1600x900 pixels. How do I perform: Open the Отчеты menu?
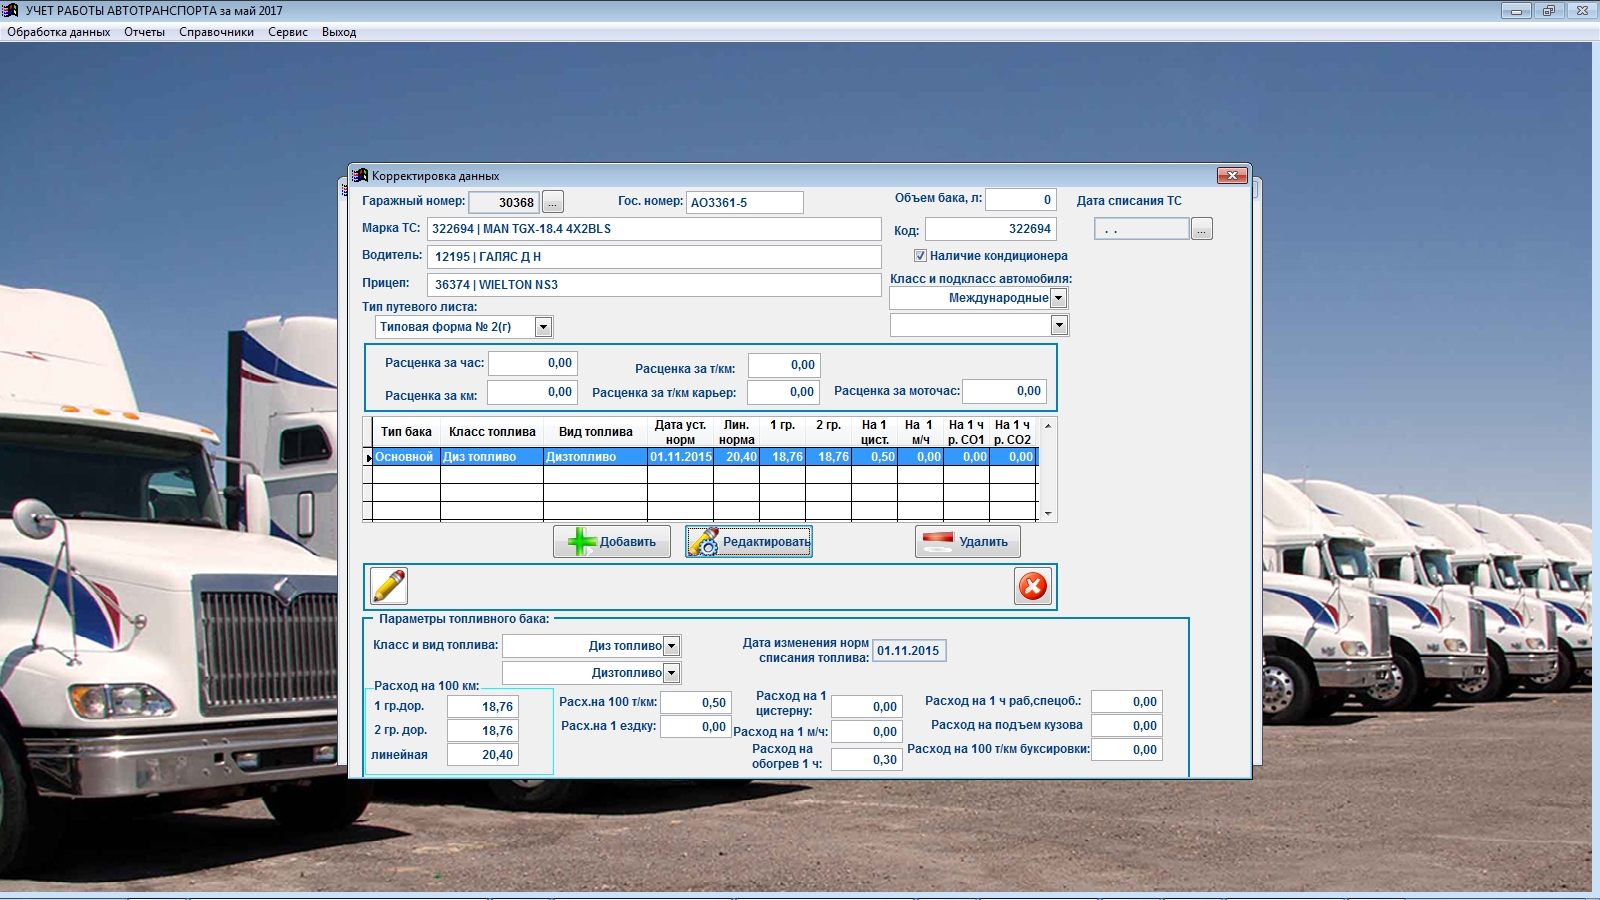(x=144, y=32)
